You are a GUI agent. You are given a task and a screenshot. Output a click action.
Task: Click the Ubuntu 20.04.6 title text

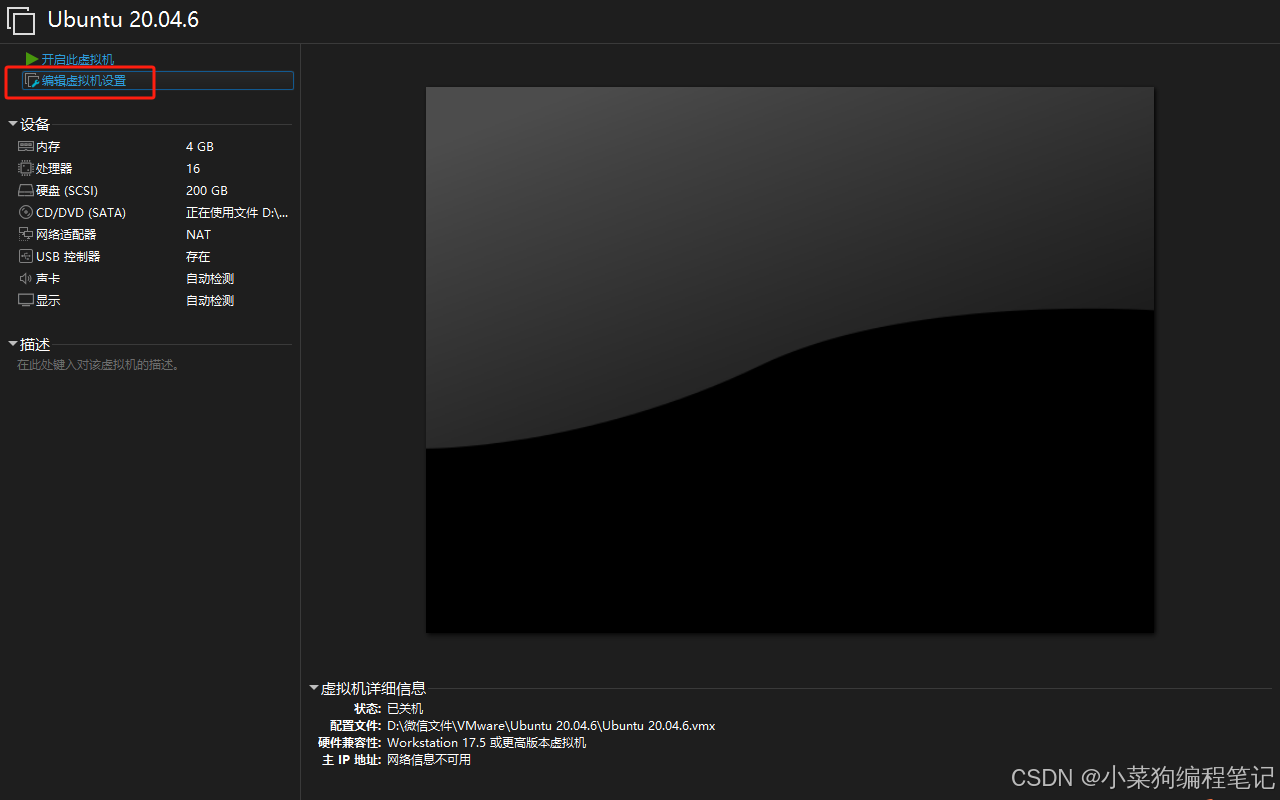(123, 20)
